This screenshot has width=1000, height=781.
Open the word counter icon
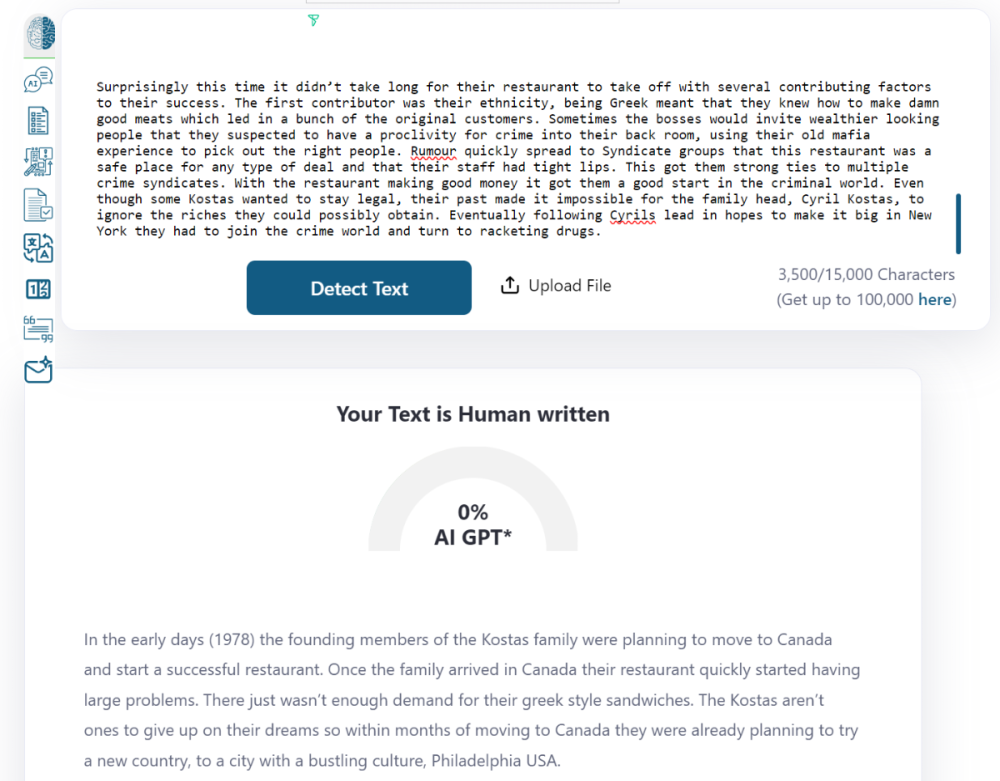coord(38,290)
